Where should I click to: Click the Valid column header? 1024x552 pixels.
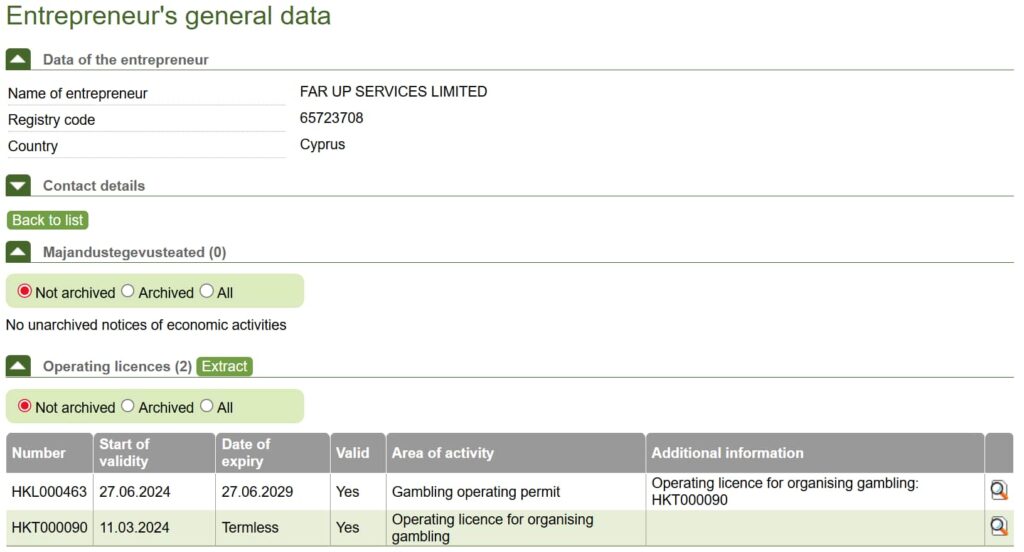(353, 453)
